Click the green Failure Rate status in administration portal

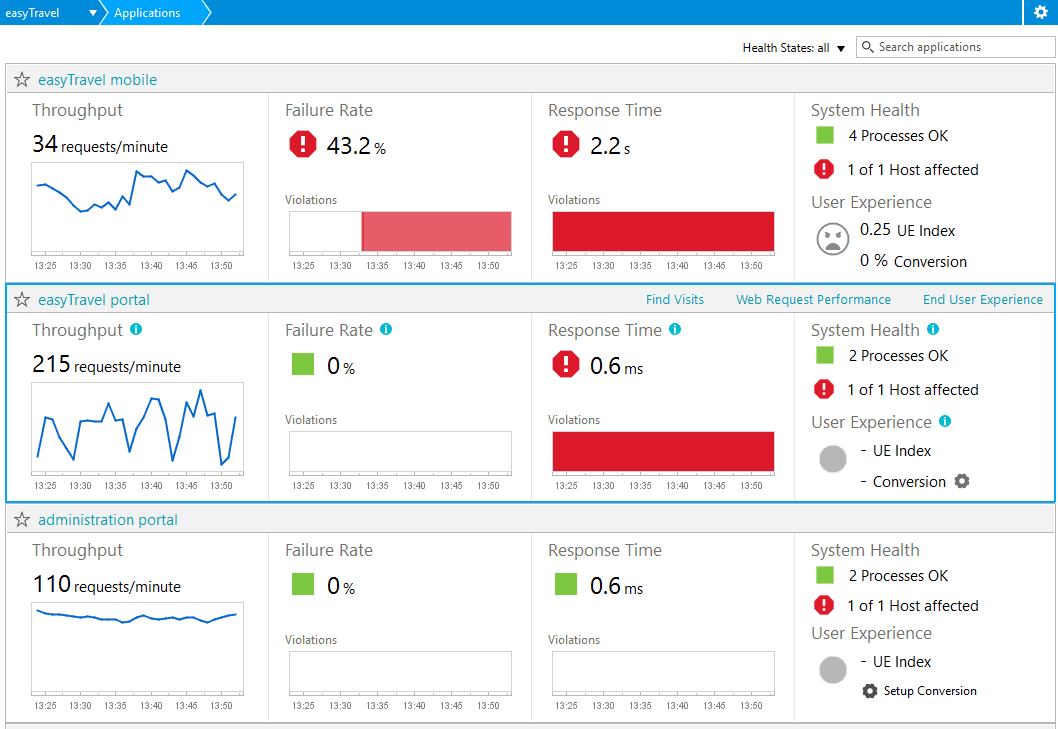[303, 584]
